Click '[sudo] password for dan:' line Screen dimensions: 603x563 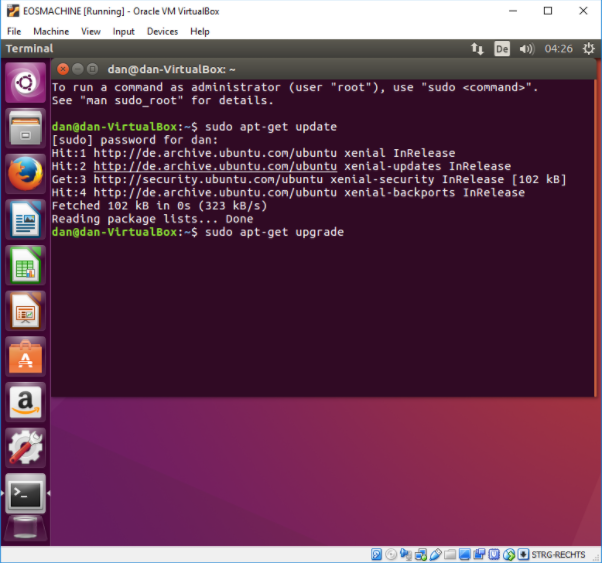click(135, 140)
